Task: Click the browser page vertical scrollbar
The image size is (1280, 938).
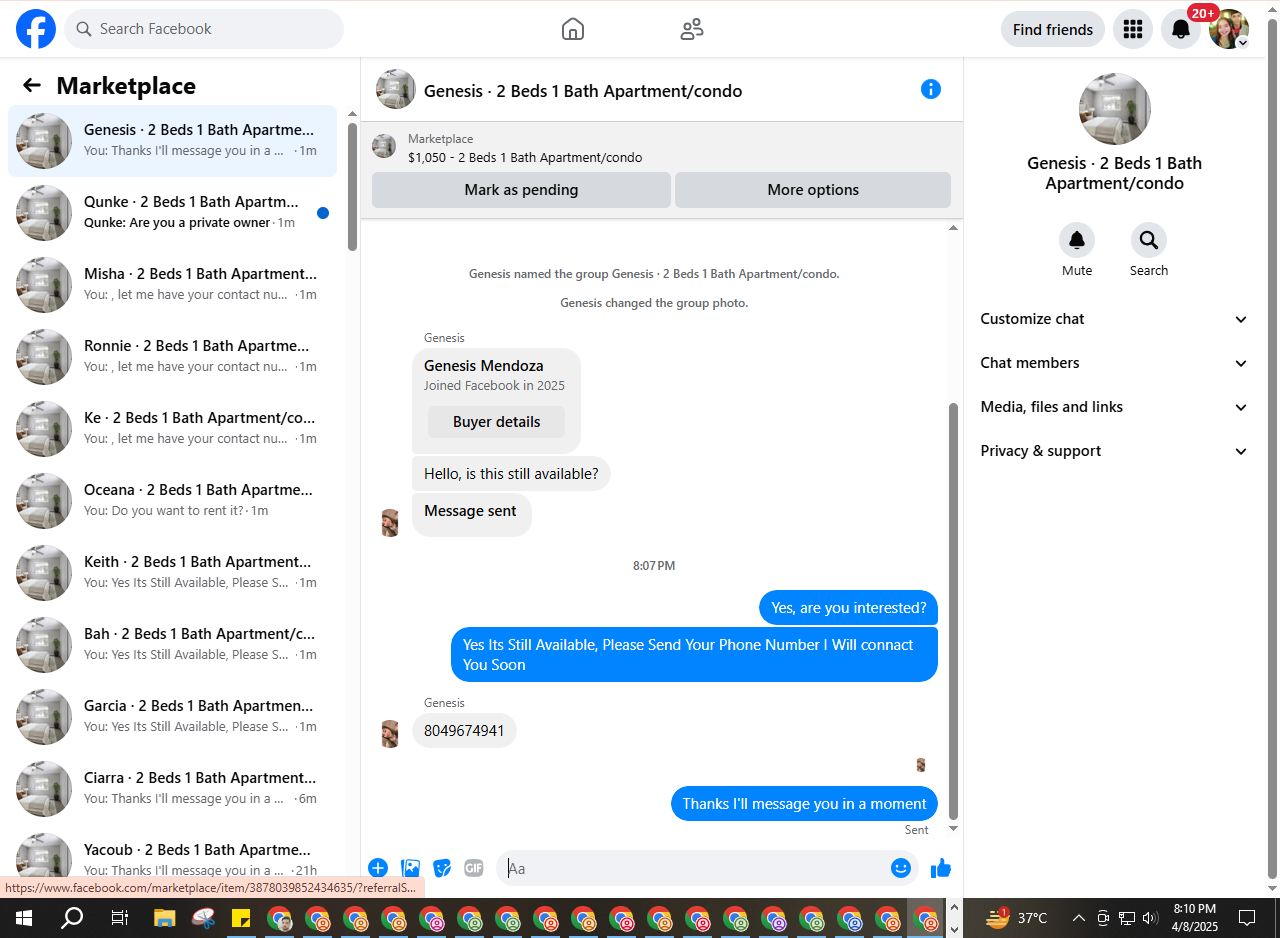Action: (1272, 448)
